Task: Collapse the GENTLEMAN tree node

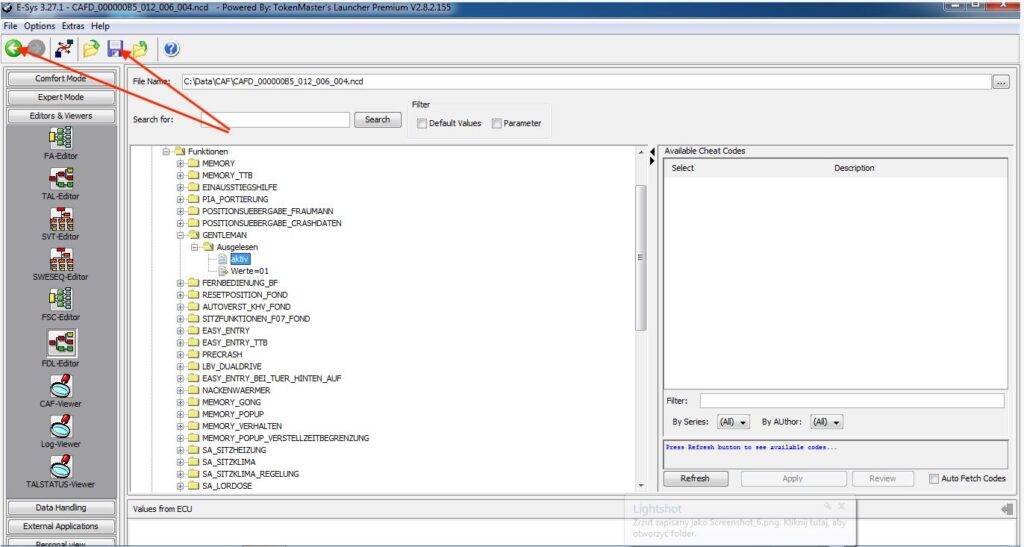Action: [x=180, y=235]
